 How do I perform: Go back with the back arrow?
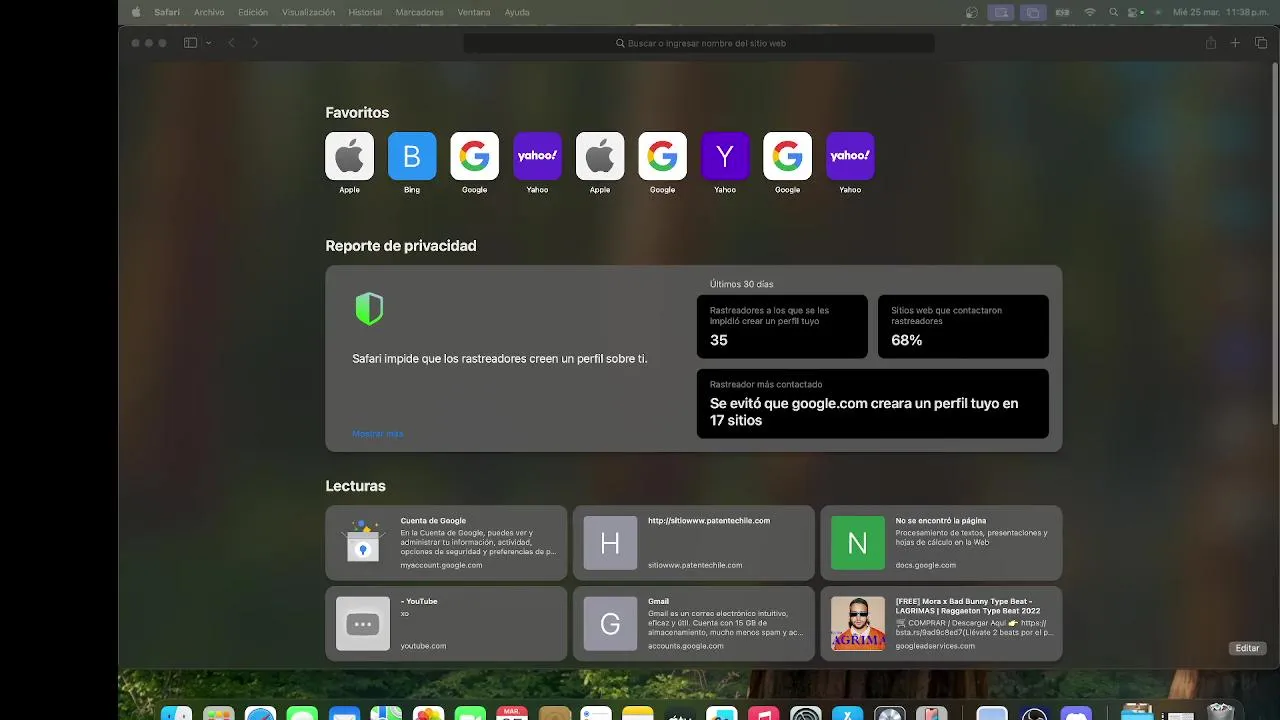tap(231, 43)
